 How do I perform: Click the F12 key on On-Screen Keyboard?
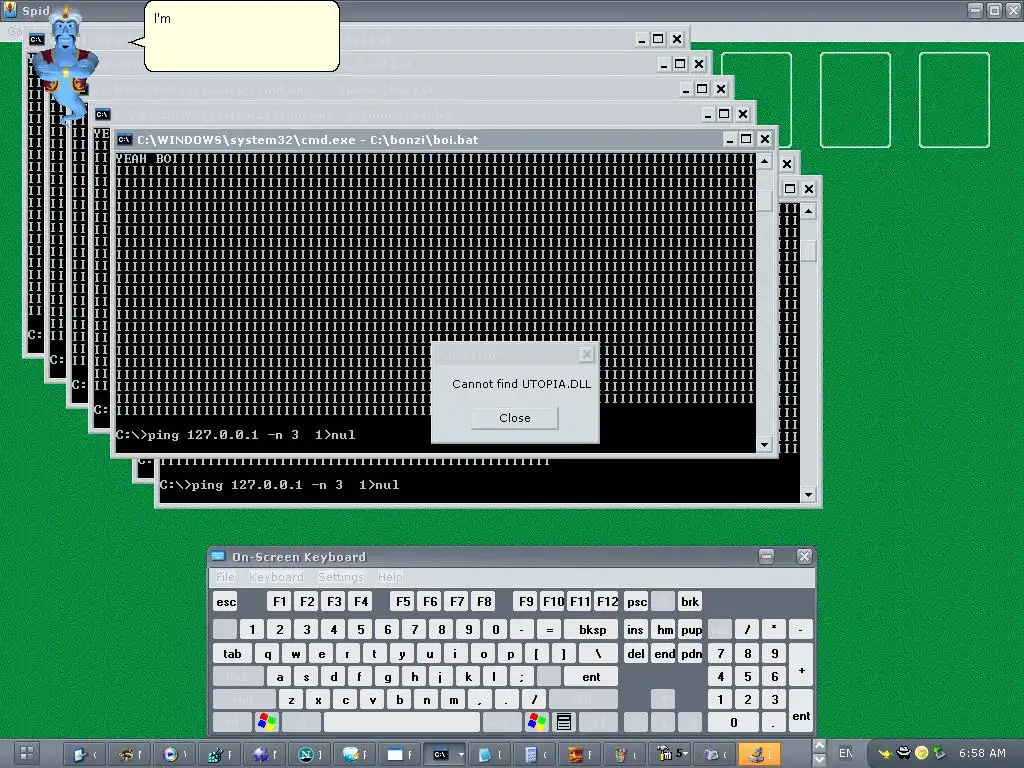[607, 601]
